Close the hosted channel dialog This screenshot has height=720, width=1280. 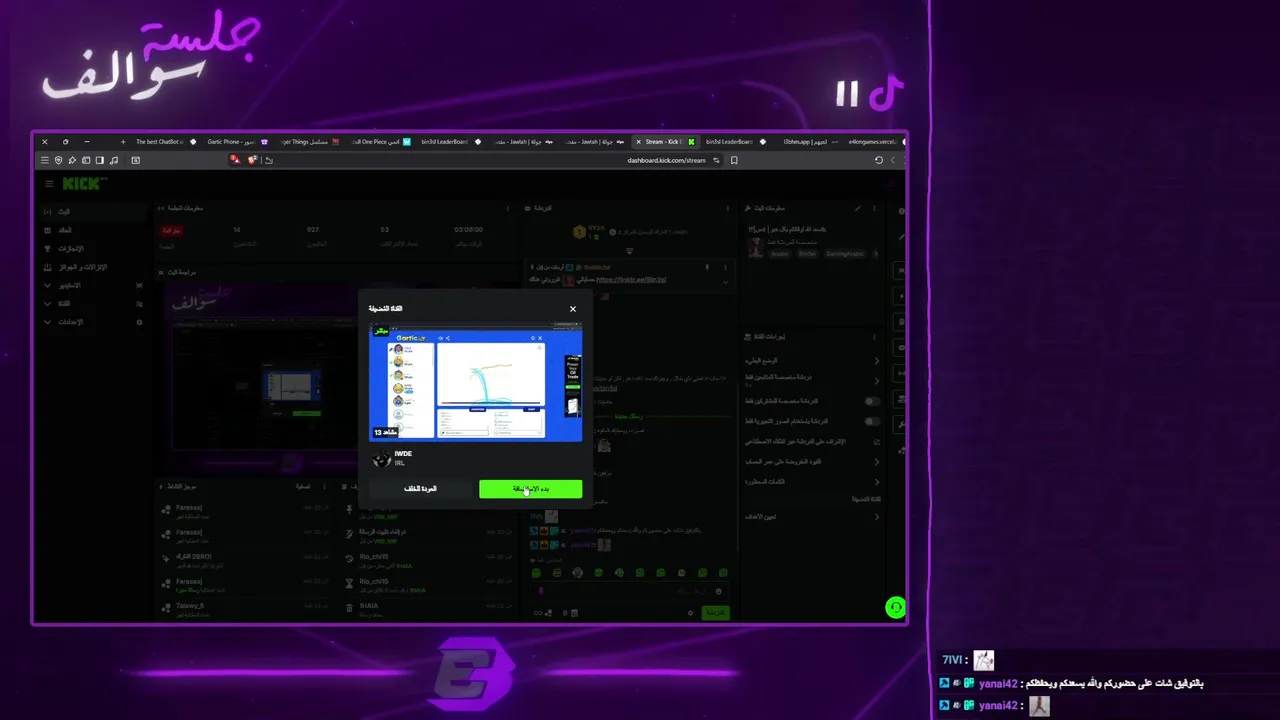(573, 309)
